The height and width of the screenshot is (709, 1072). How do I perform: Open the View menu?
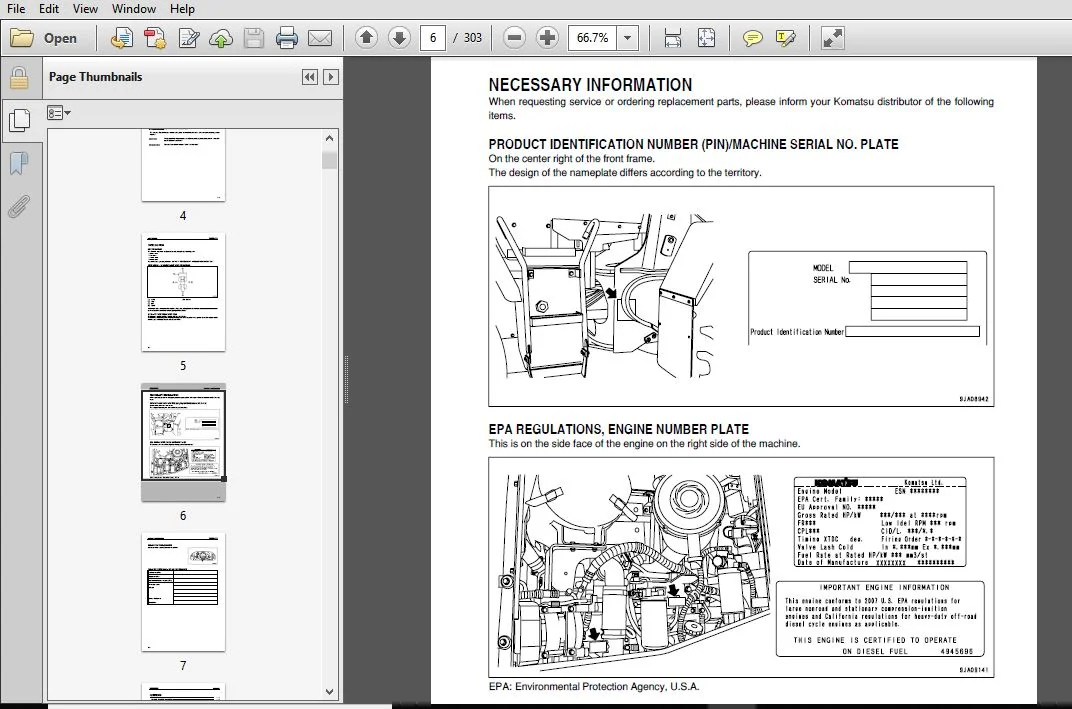click(x=85, y=9)
